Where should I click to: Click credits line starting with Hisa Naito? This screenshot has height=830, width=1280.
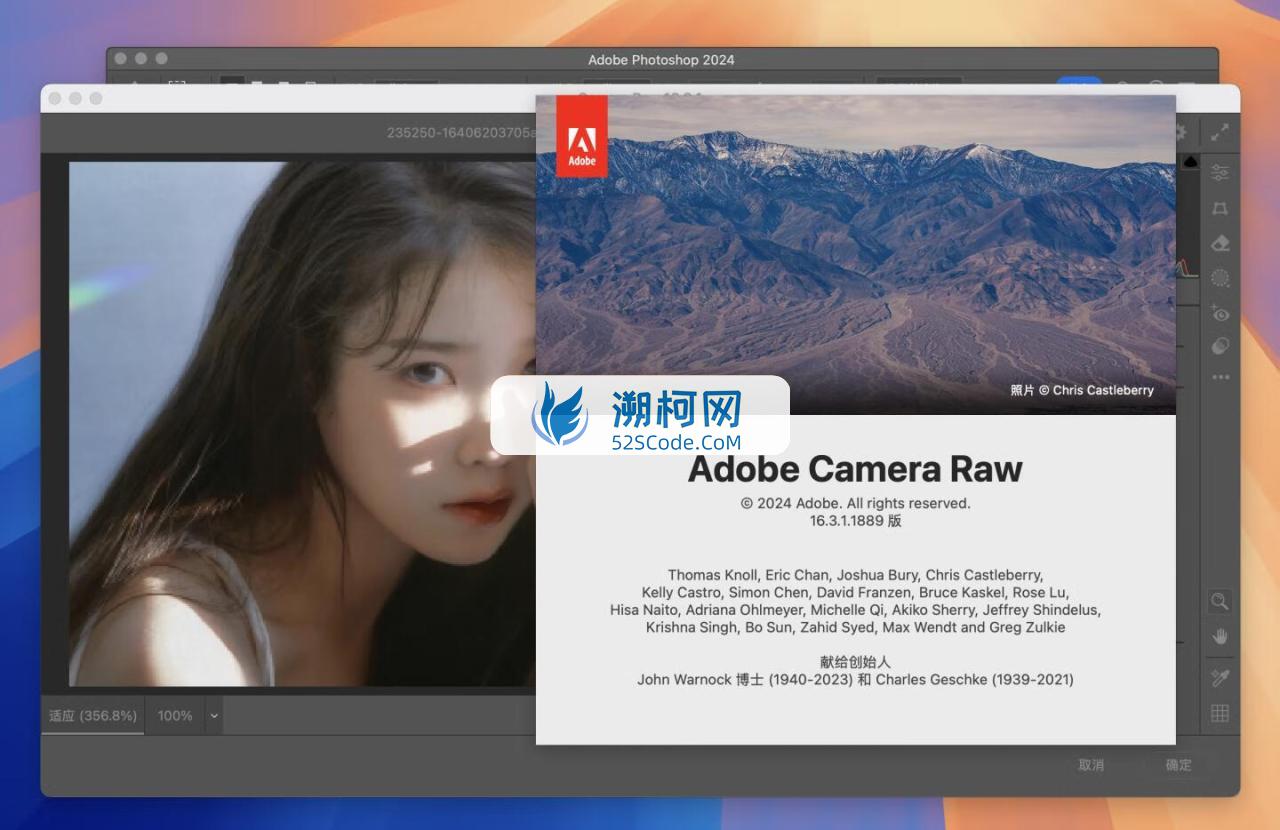click(855, 609)
